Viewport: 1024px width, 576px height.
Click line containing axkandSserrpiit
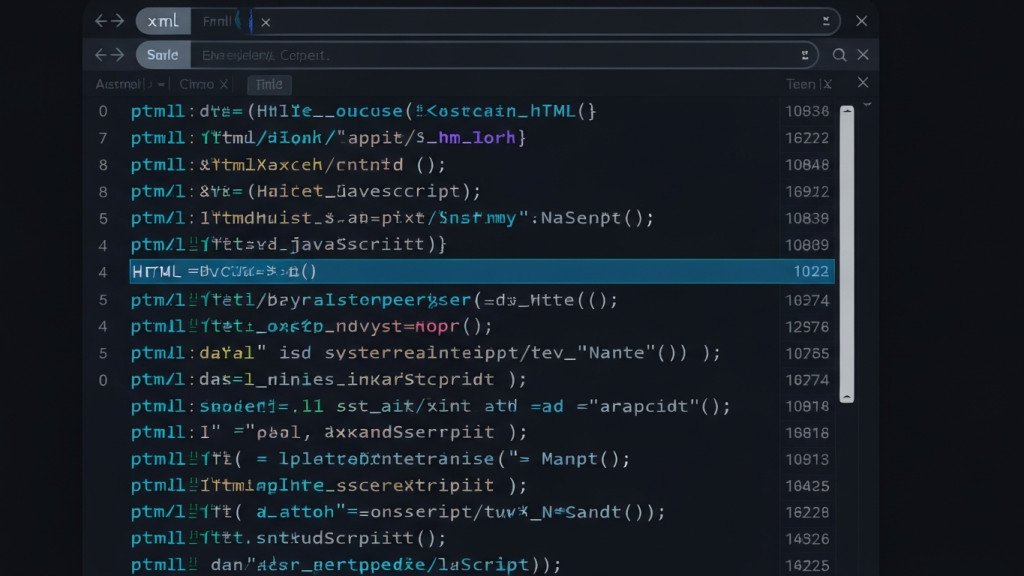[x=328, y=432]
